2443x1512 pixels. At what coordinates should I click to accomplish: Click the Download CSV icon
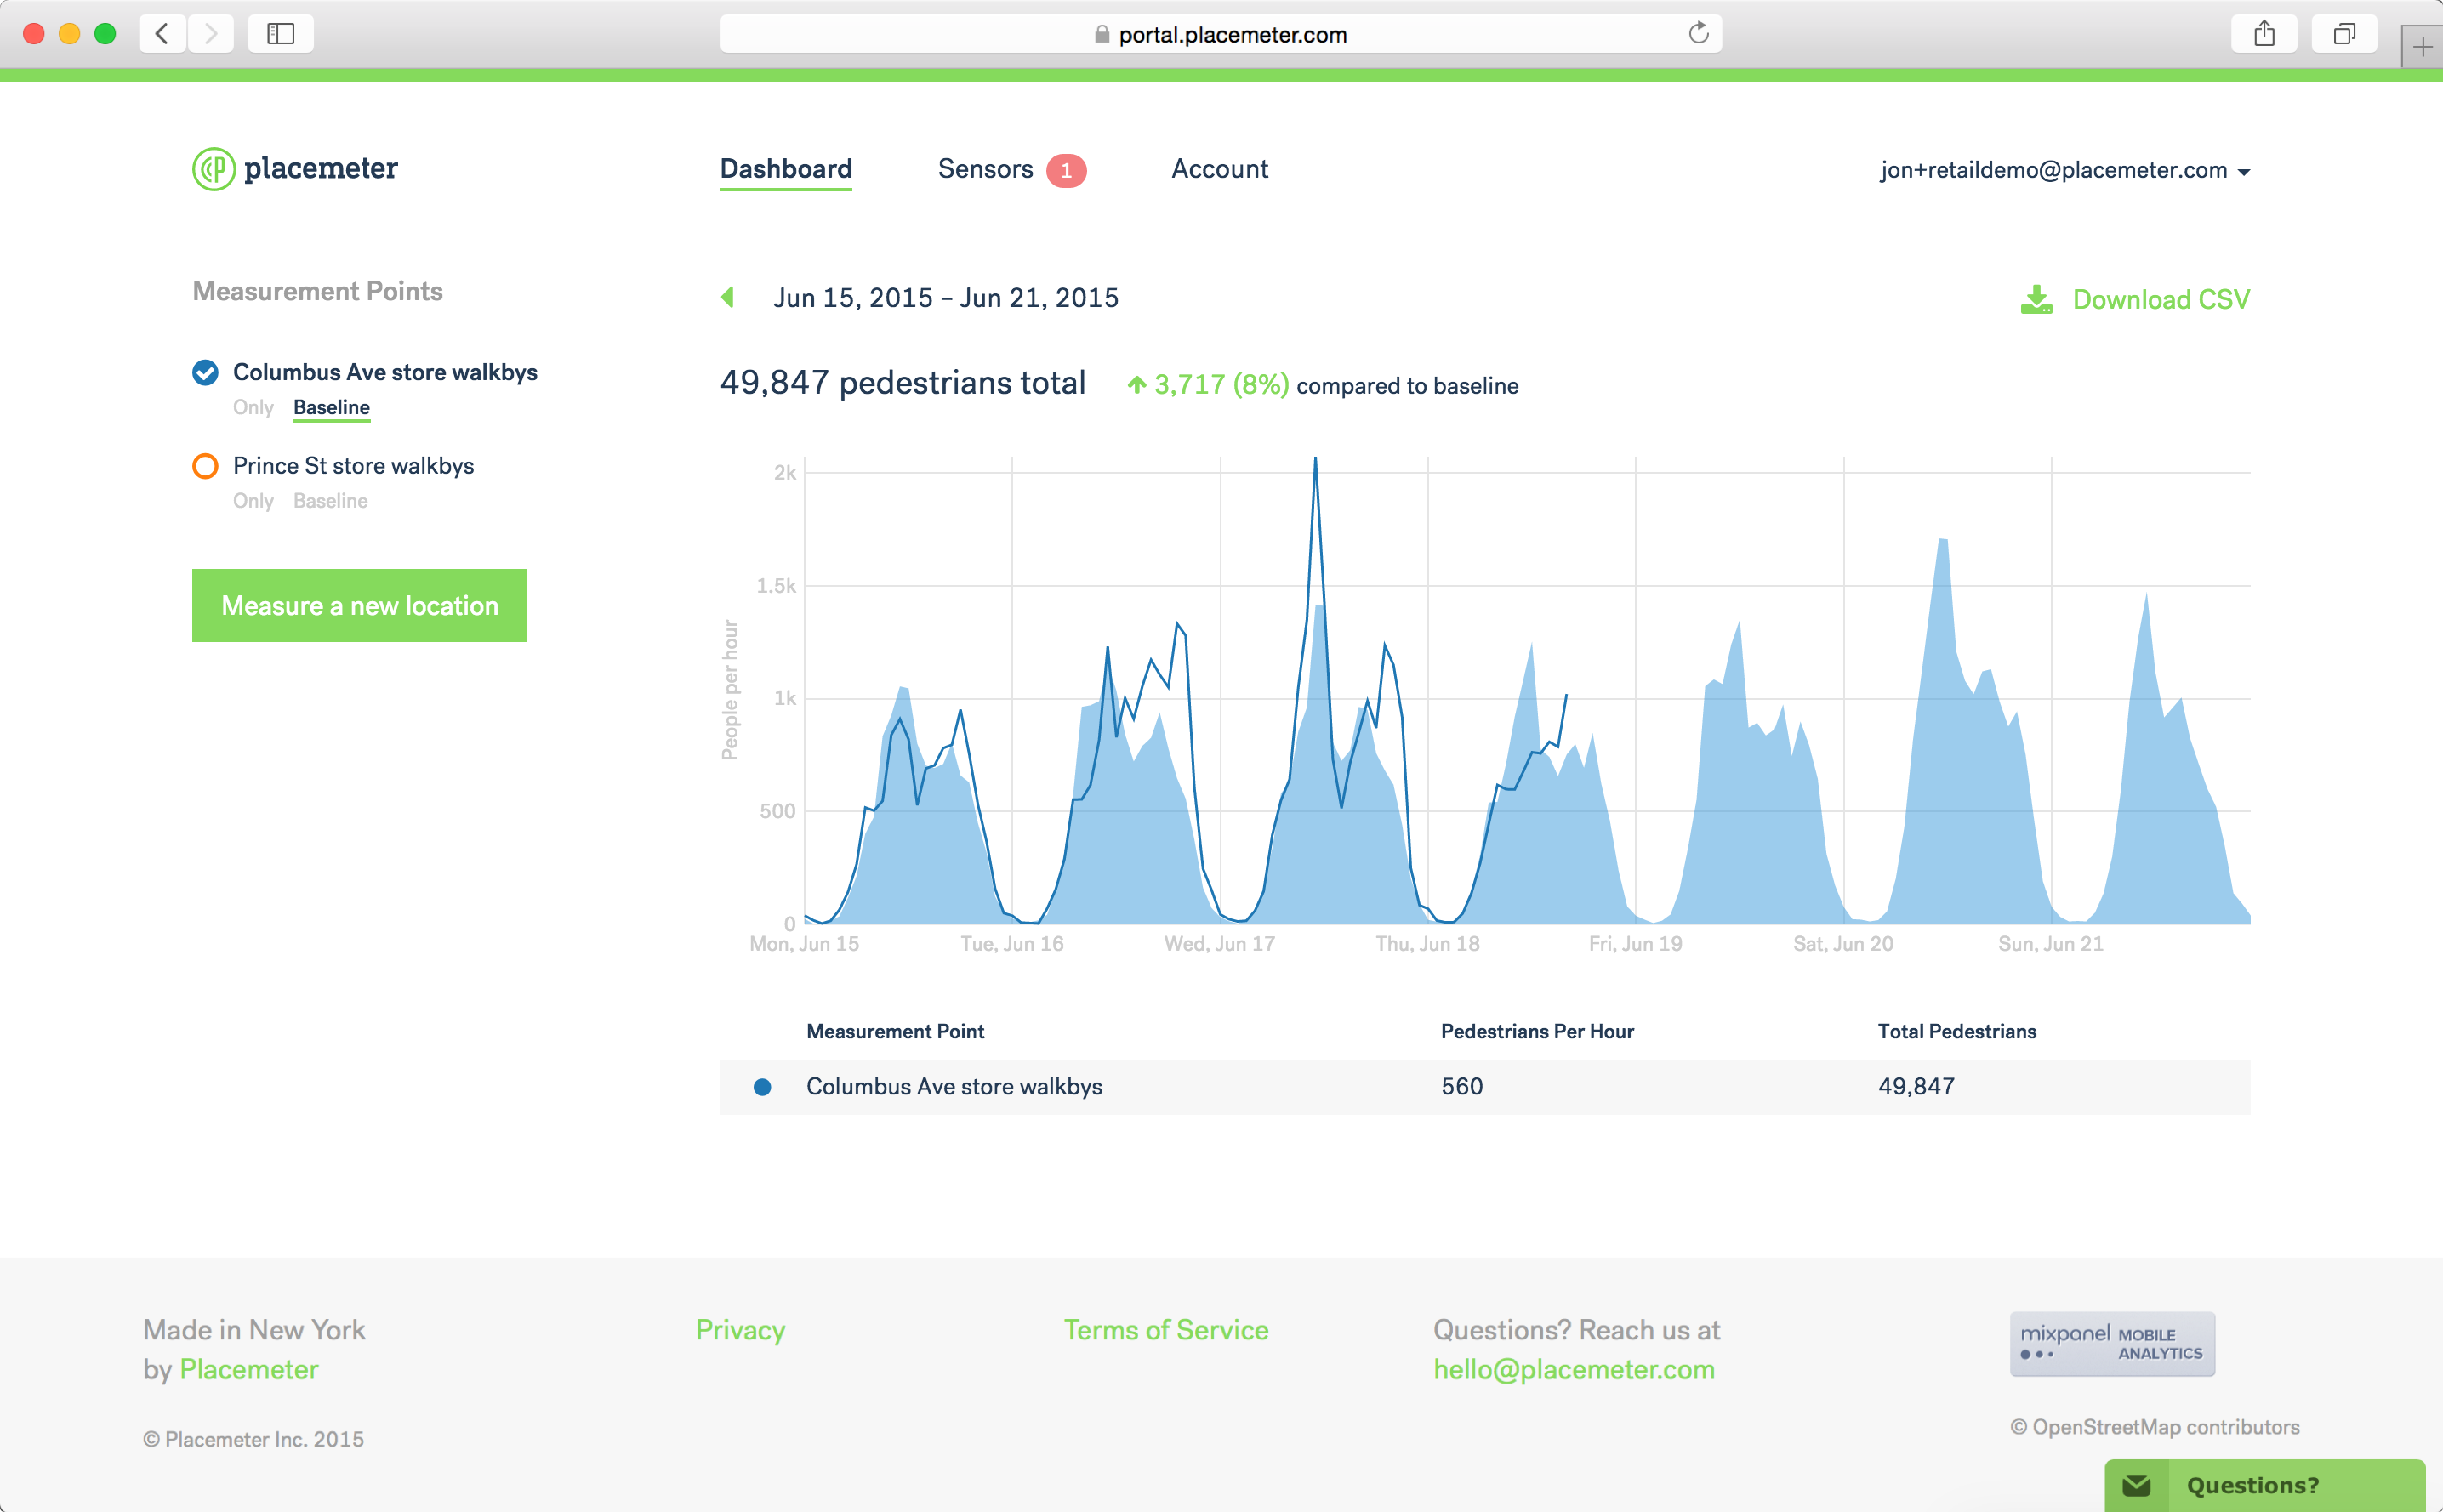coord(2036,299)
